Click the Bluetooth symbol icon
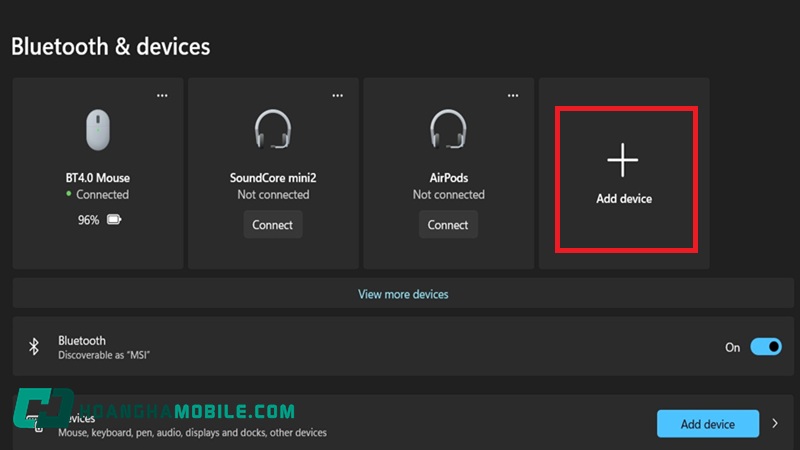 [x=33, y=347]
